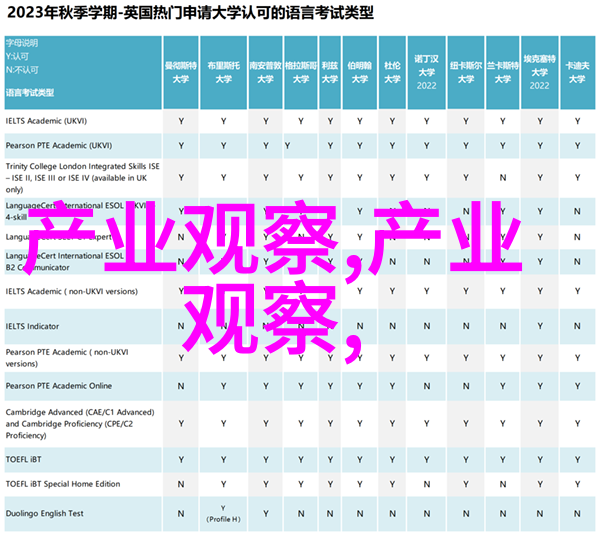Viewport: 600px width, 536px height.
Task: Click IELTS Indicator Y under 埃克塞特大学
Action: 540,326
